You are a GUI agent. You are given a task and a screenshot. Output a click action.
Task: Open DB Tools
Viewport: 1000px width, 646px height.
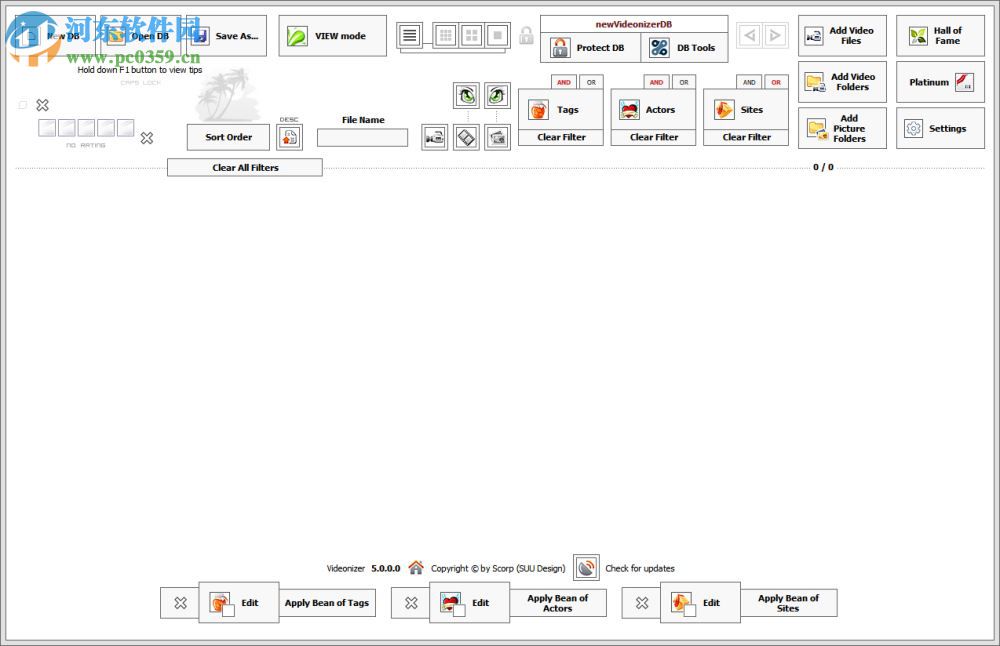pyautogui.click(x=684, y=47)
